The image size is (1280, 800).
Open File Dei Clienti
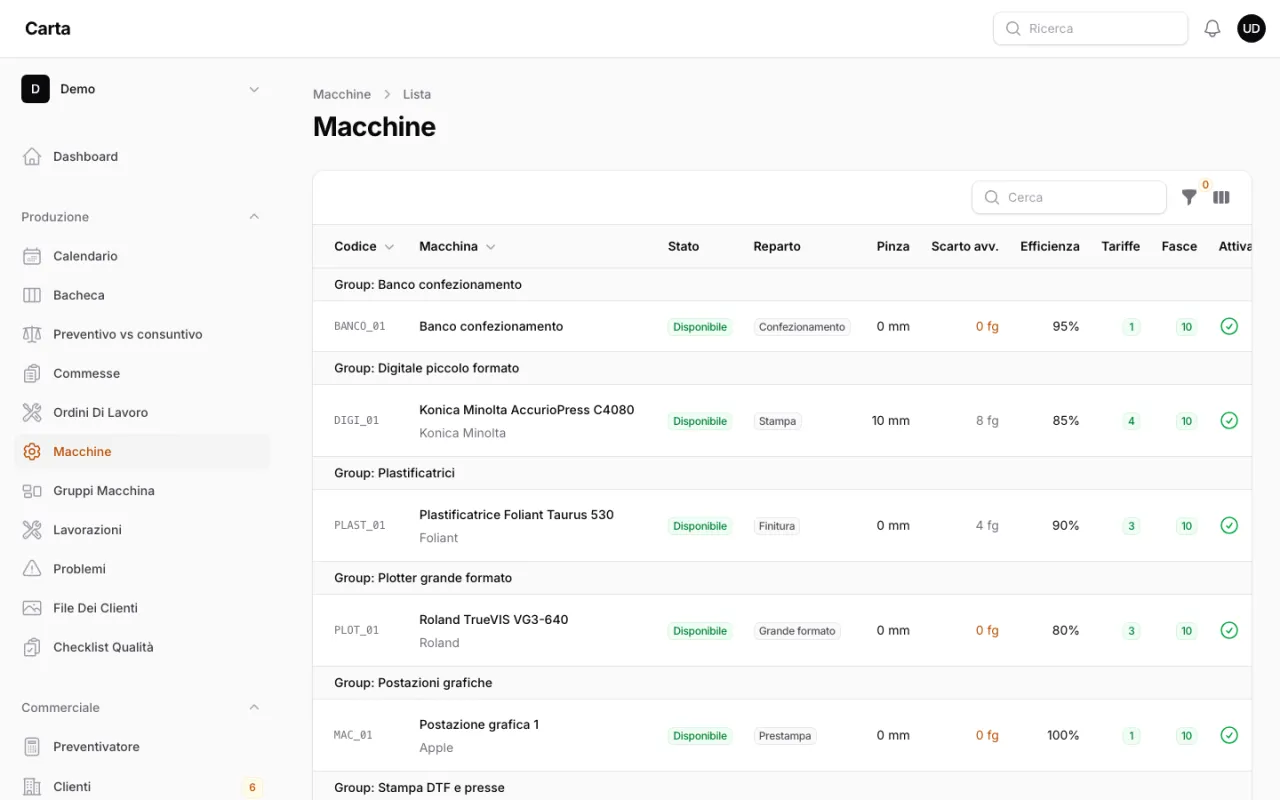tap(142, 608)
